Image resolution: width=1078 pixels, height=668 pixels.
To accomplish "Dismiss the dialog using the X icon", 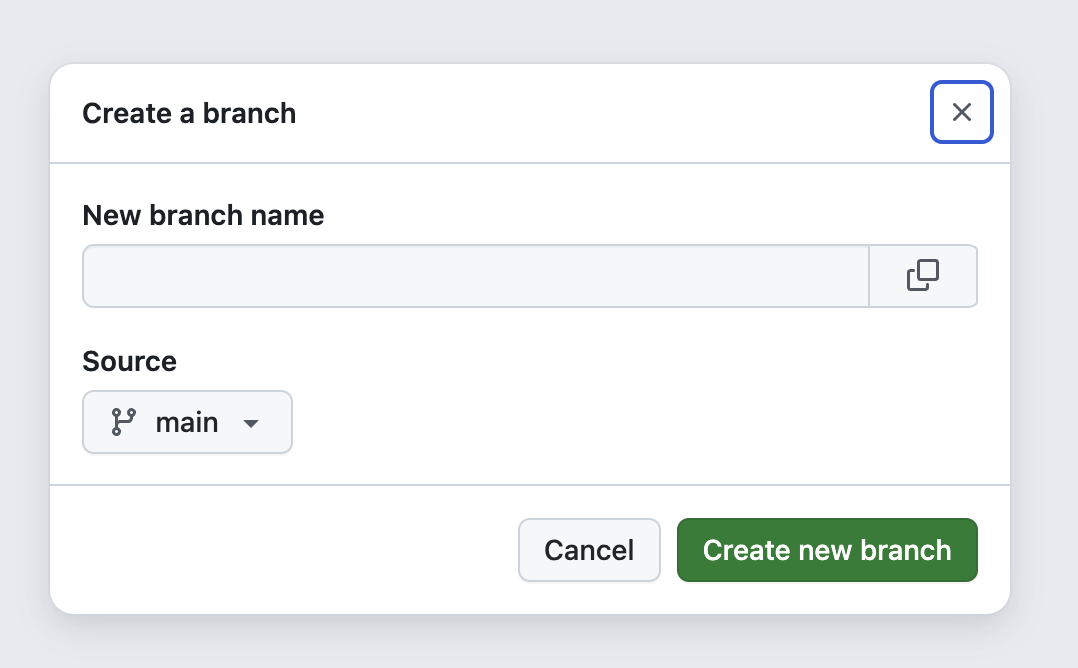I will pos(961,112).
